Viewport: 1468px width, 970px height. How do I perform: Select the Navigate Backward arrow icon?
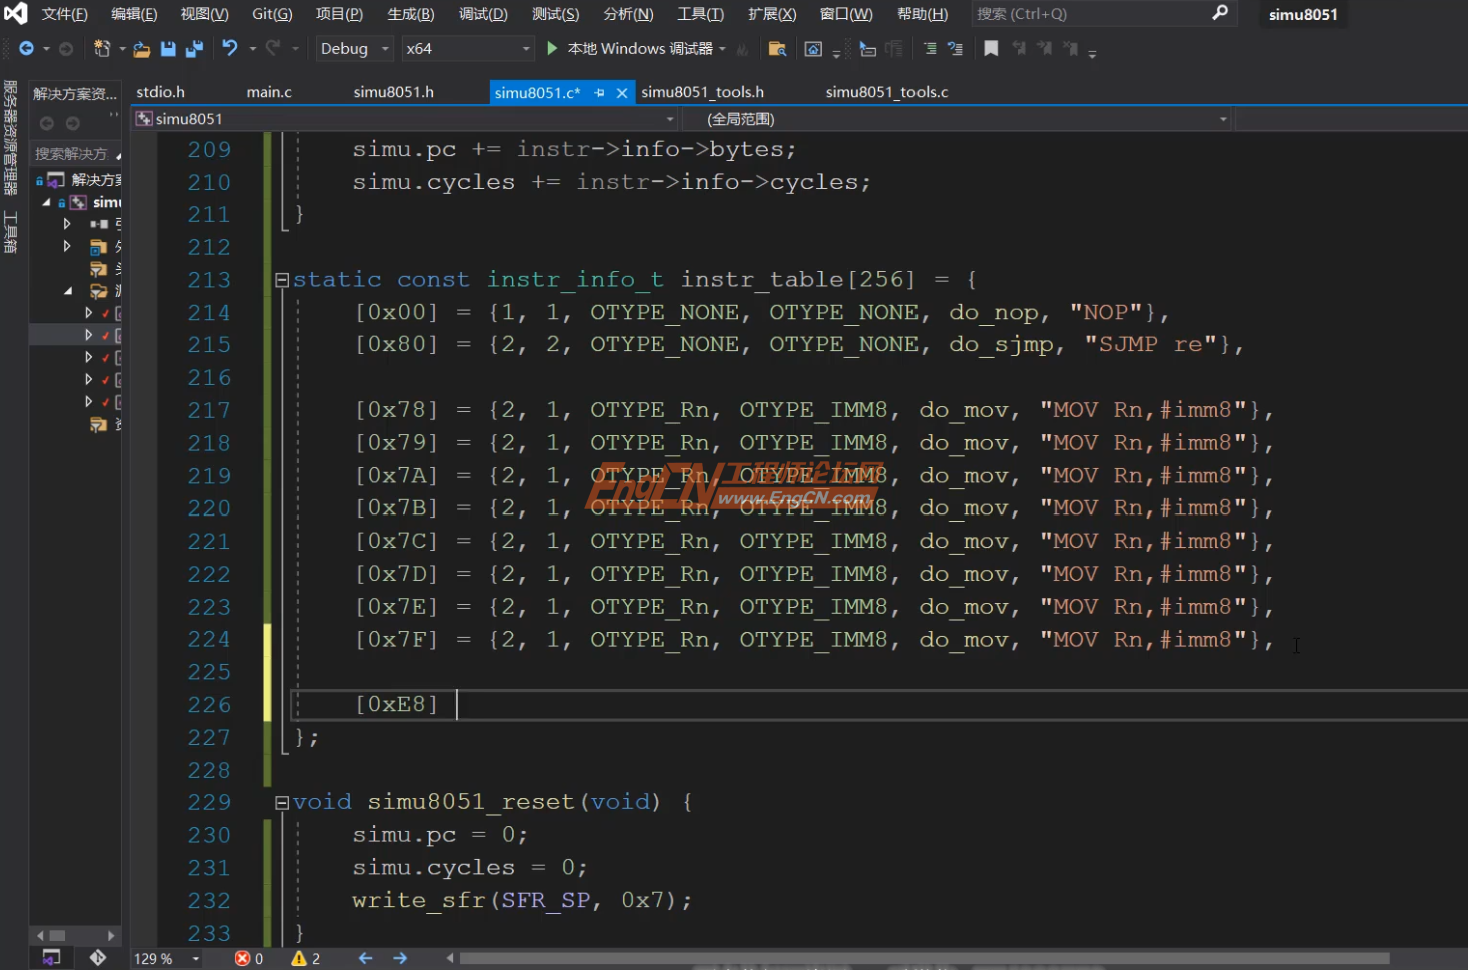(28, 48)
